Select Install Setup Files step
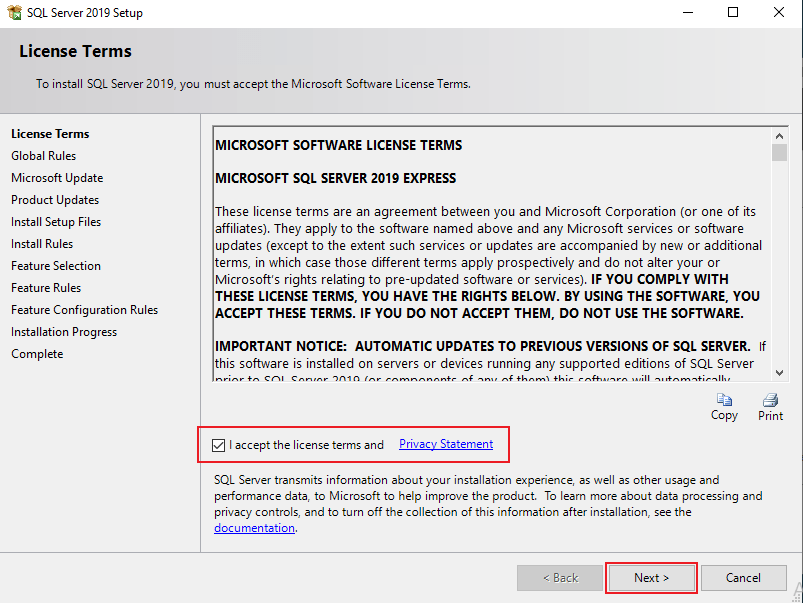 pyautogui.click(x=56, y=222)
